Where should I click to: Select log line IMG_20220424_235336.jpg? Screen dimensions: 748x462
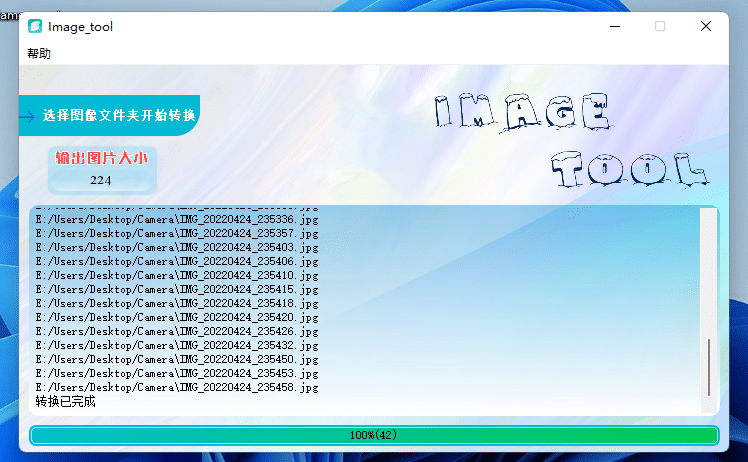(177, 219)
